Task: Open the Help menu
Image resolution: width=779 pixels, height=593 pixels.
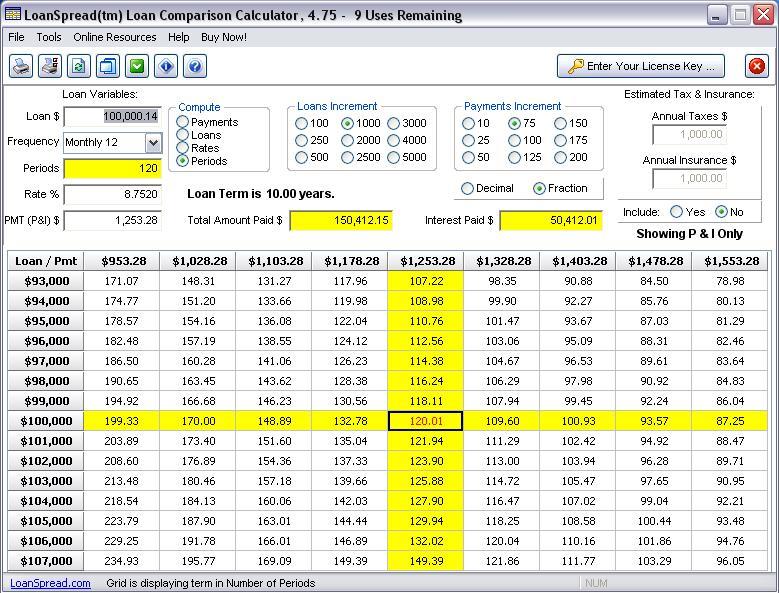Action: pyautogui.click(x=178, y=37)
